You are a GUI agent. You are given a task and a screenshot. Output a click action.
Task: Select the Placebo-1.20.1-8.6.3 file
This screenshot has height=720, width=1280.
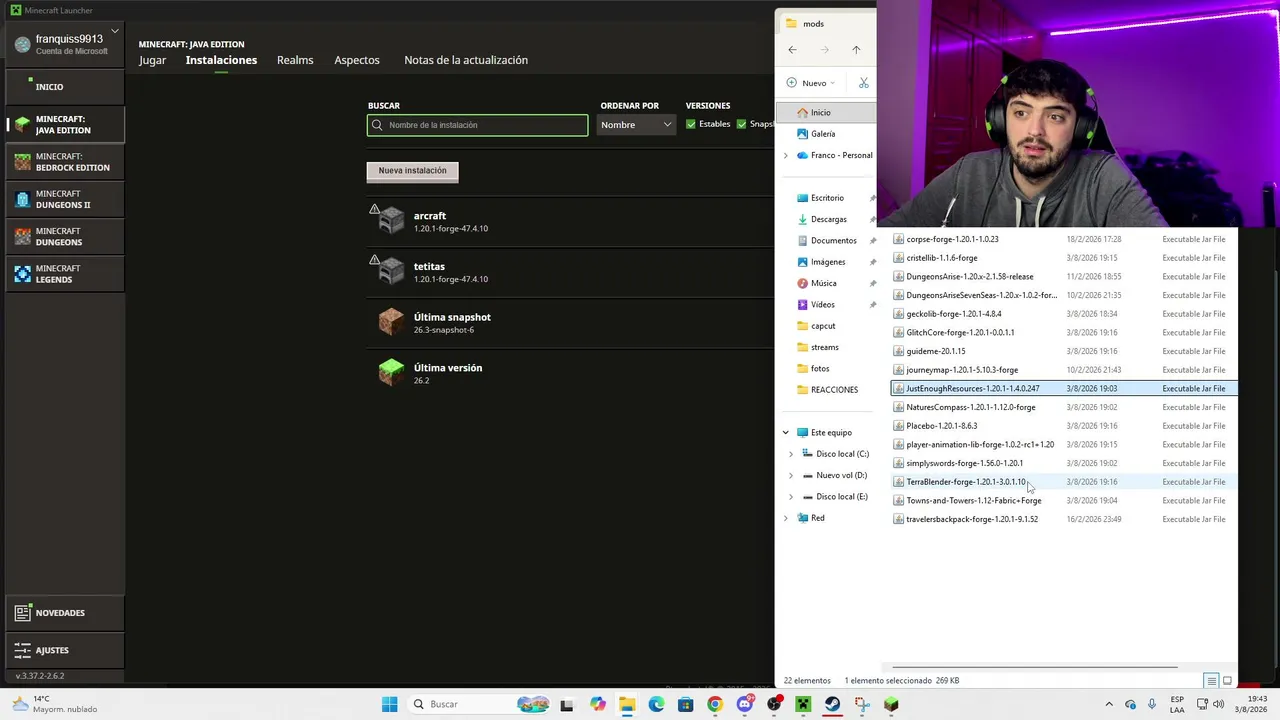1064,426
